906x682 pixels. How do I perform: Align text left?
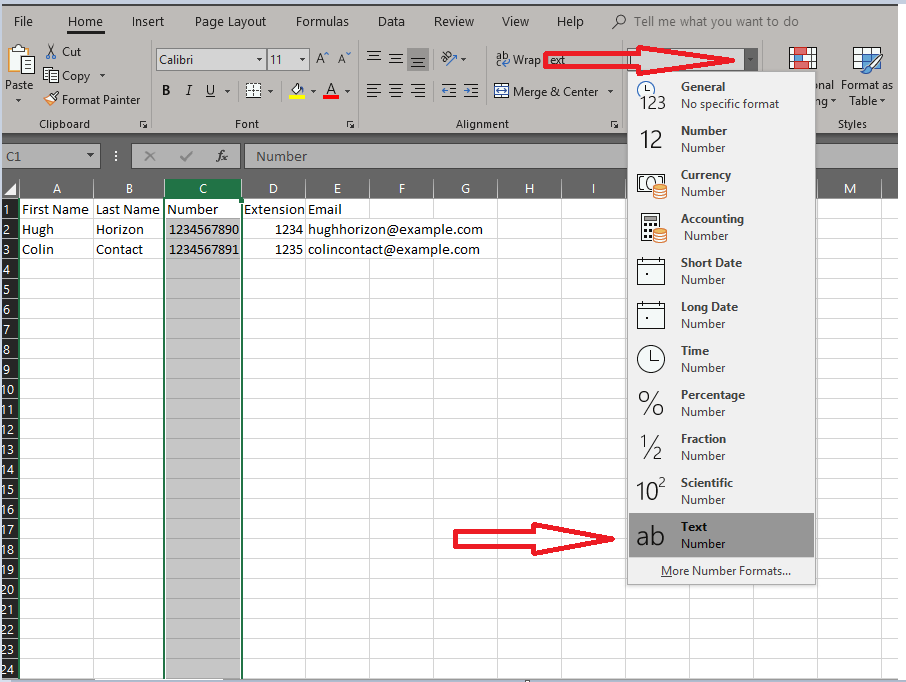[374, 91]
